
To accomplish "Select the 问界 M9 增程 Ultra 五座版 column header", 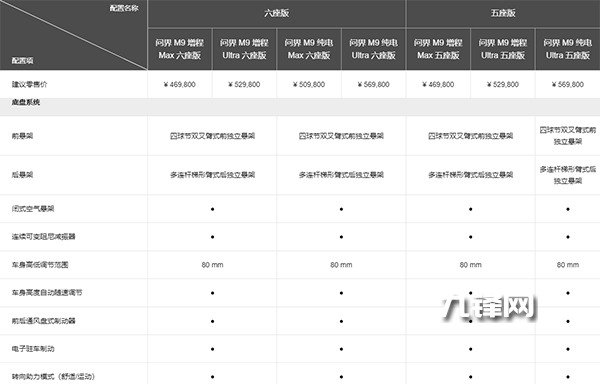I will [503, 49].
